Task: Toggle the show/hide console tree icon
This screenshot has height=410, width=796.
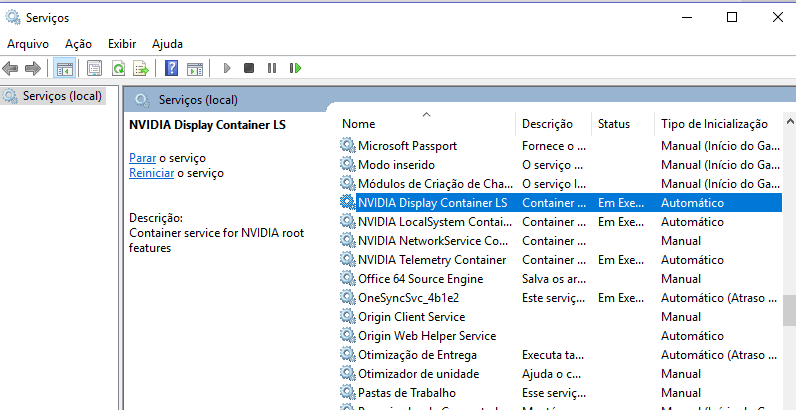Action: coord(65,68)
